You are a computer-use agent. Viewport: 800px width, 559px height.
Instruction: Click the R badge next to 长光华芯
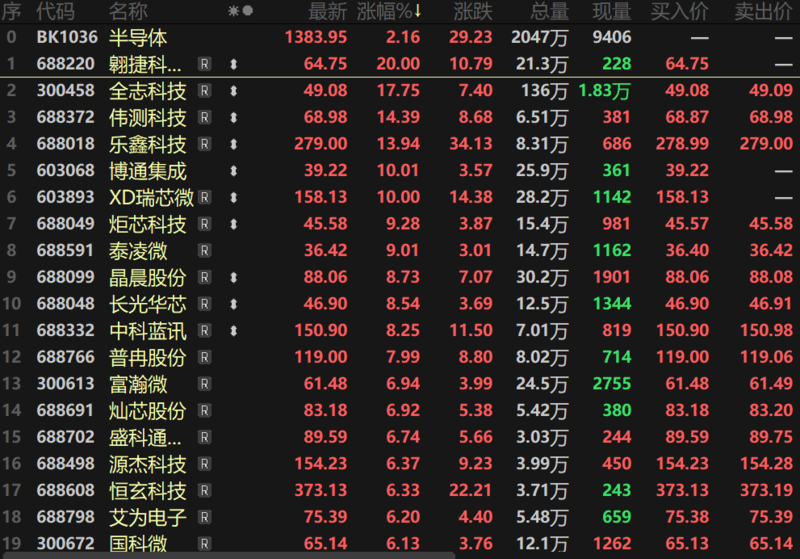[204, 304]
